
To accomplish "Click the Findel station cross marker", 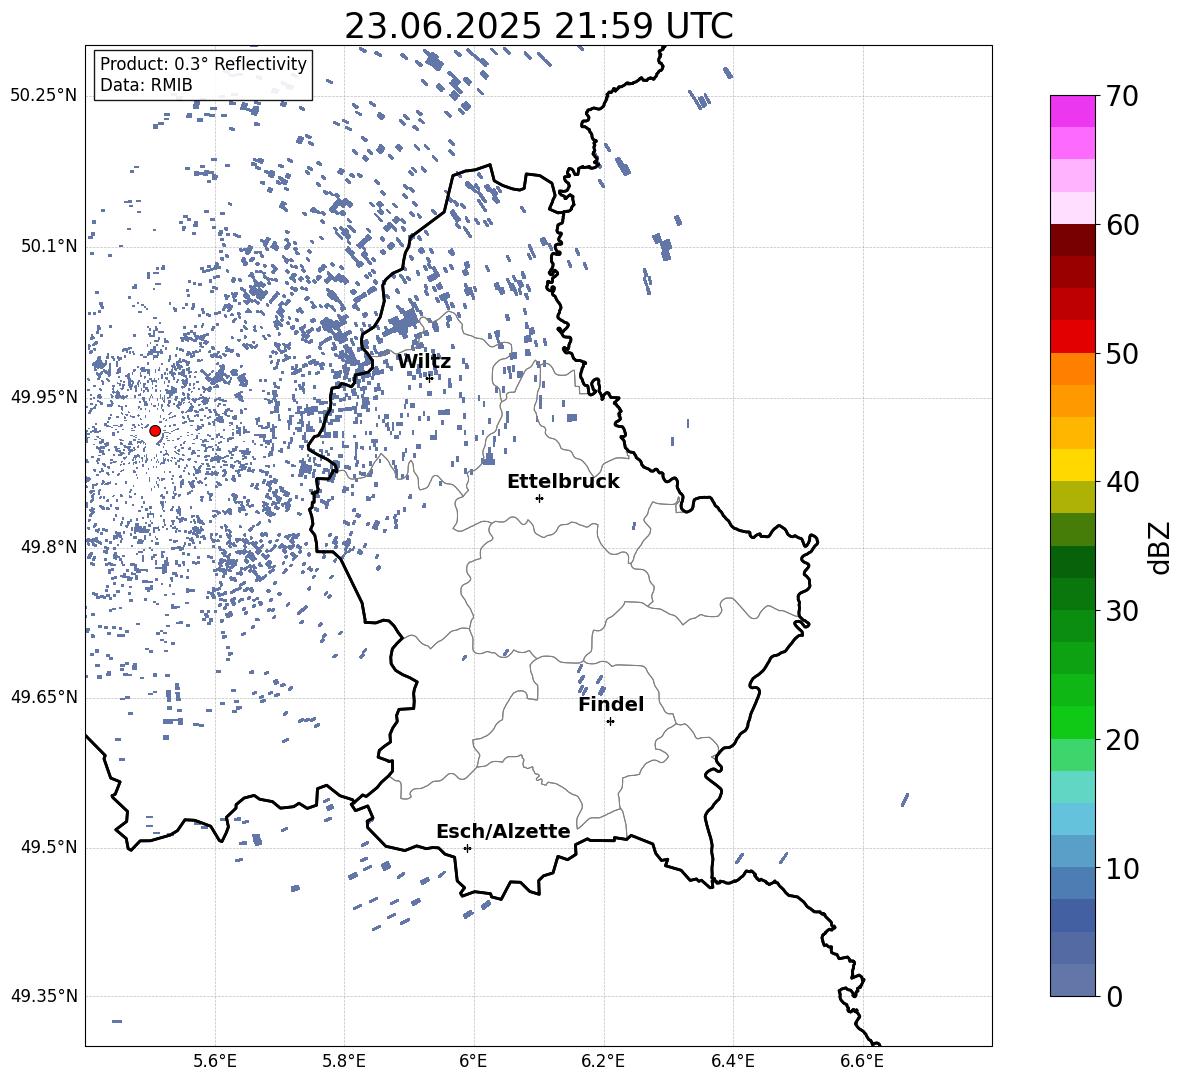I will point(610,722).
